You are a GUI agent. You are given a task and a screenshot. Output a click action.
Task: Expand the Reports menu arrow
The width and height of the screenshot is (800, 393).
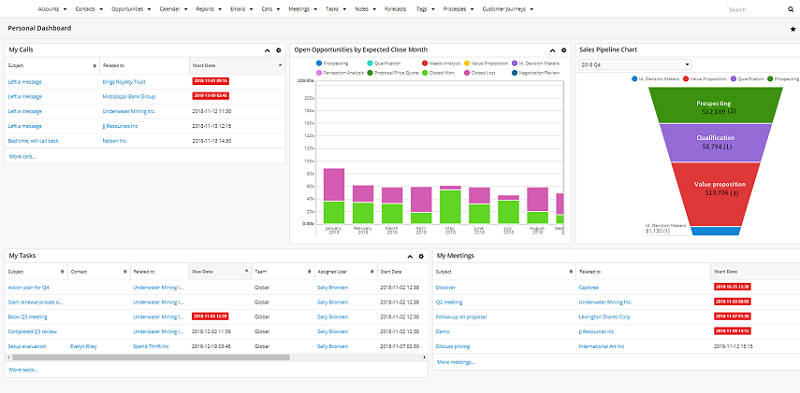(220, 9)
